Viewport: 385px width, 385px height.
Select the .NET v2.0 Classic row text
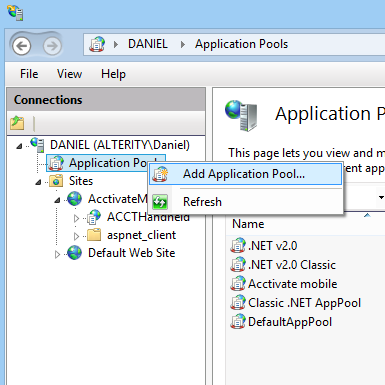[x=292, y=265]
